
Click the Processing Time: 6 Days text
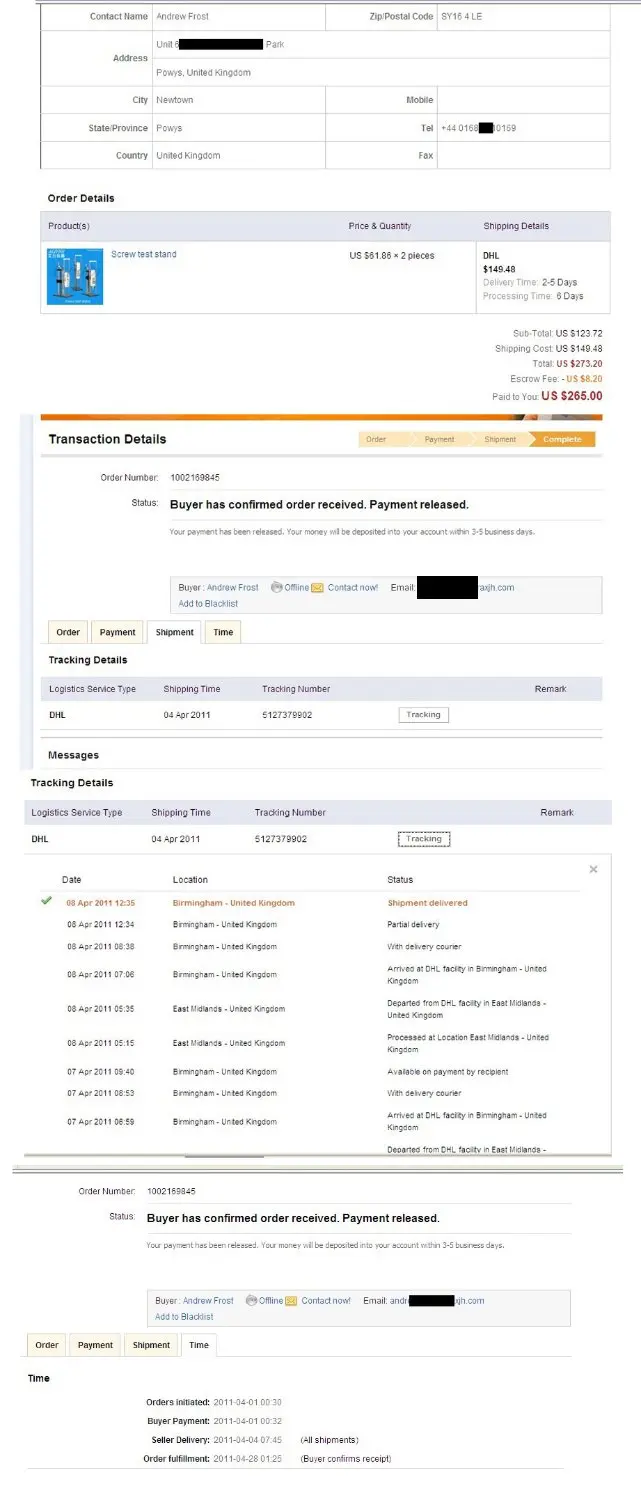click(533, 296)
